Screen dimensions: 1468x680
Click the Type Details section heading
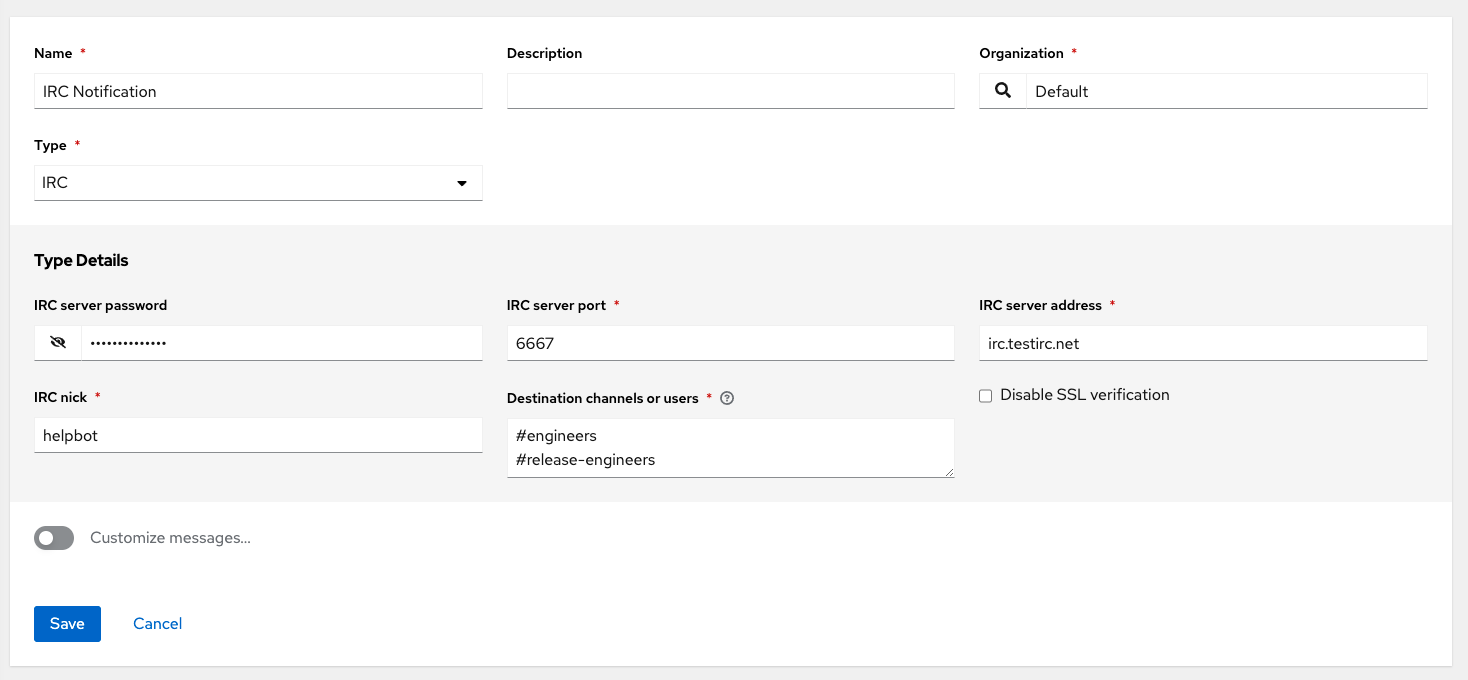coord(81,260)
